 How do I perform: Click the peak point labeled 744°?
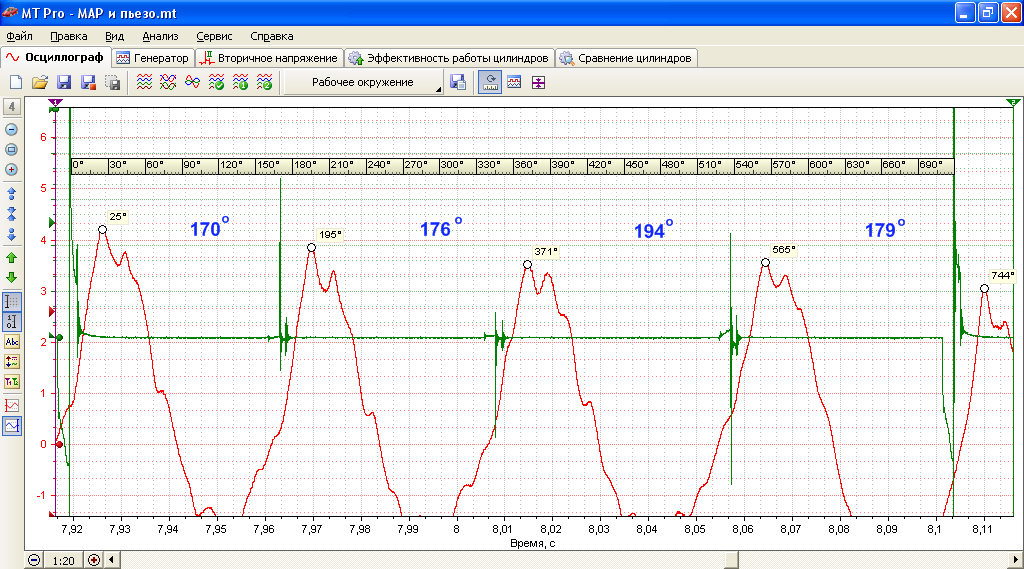pos(984,288)
